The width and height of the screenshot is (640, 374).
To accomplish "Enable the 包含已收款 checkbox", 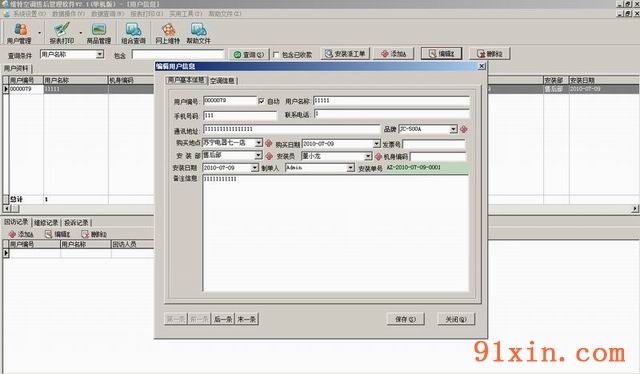I will point(276,54).
